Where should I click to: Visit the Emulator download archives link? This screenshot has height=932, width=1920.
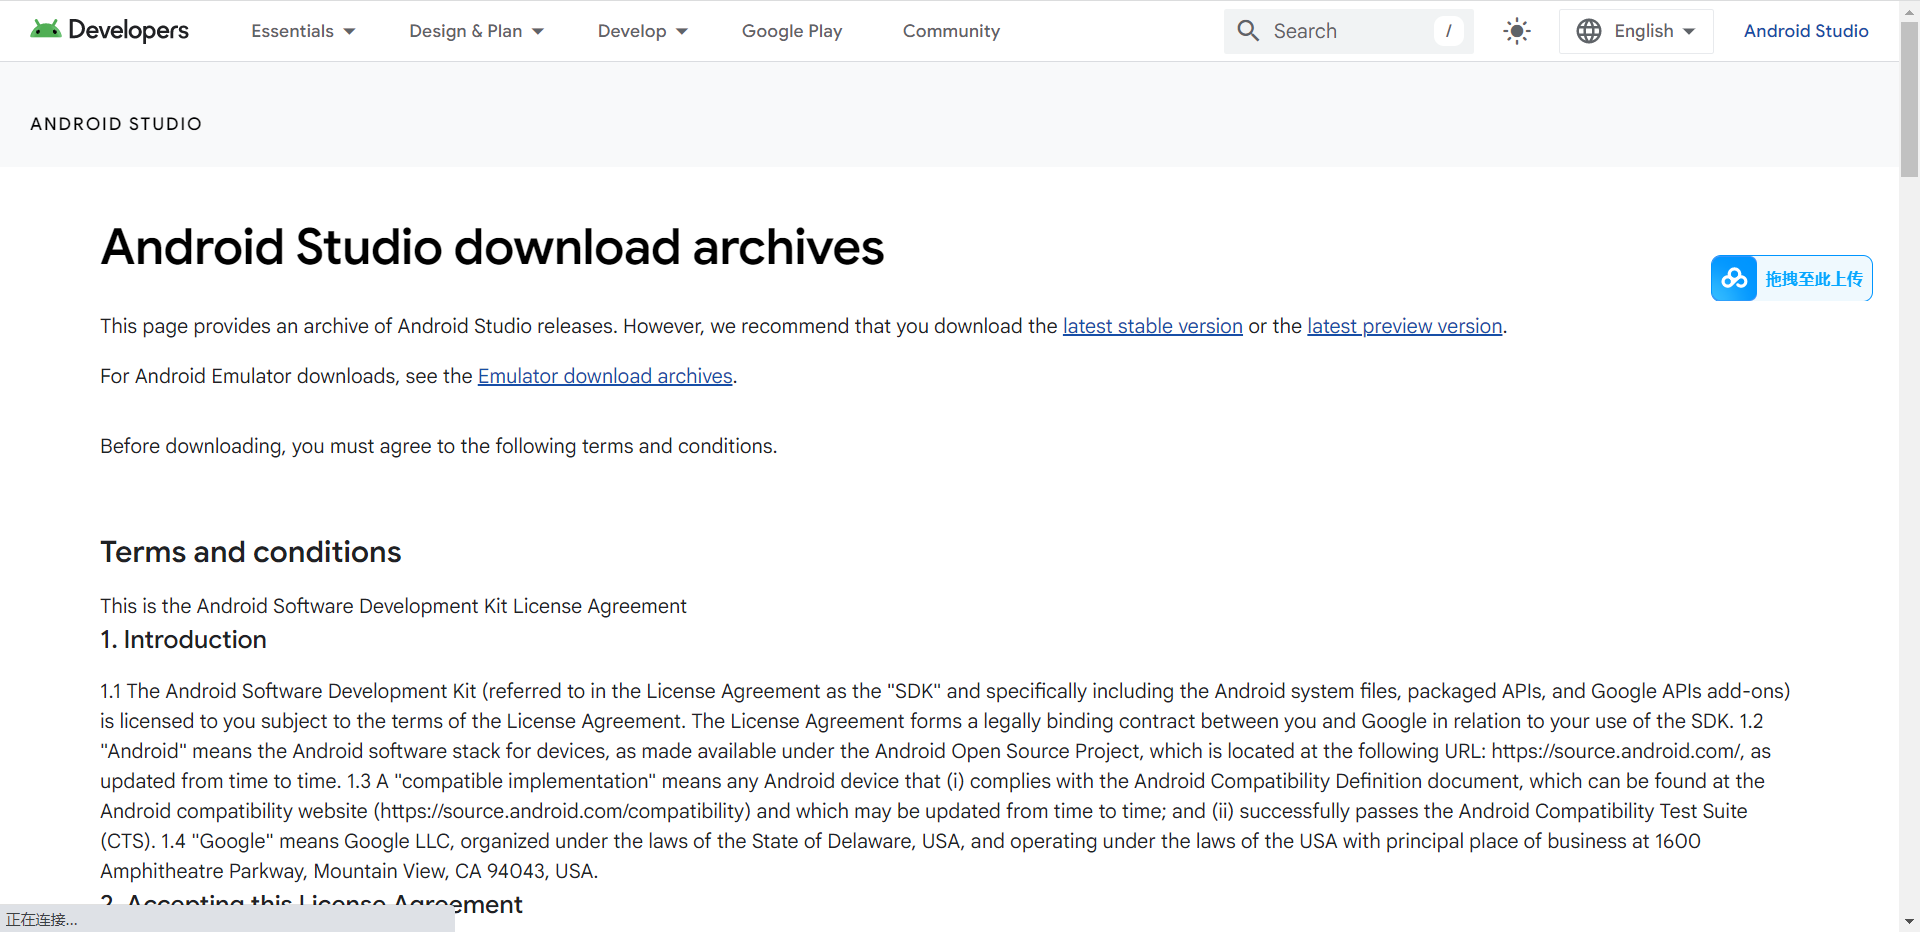pos(604,376)
